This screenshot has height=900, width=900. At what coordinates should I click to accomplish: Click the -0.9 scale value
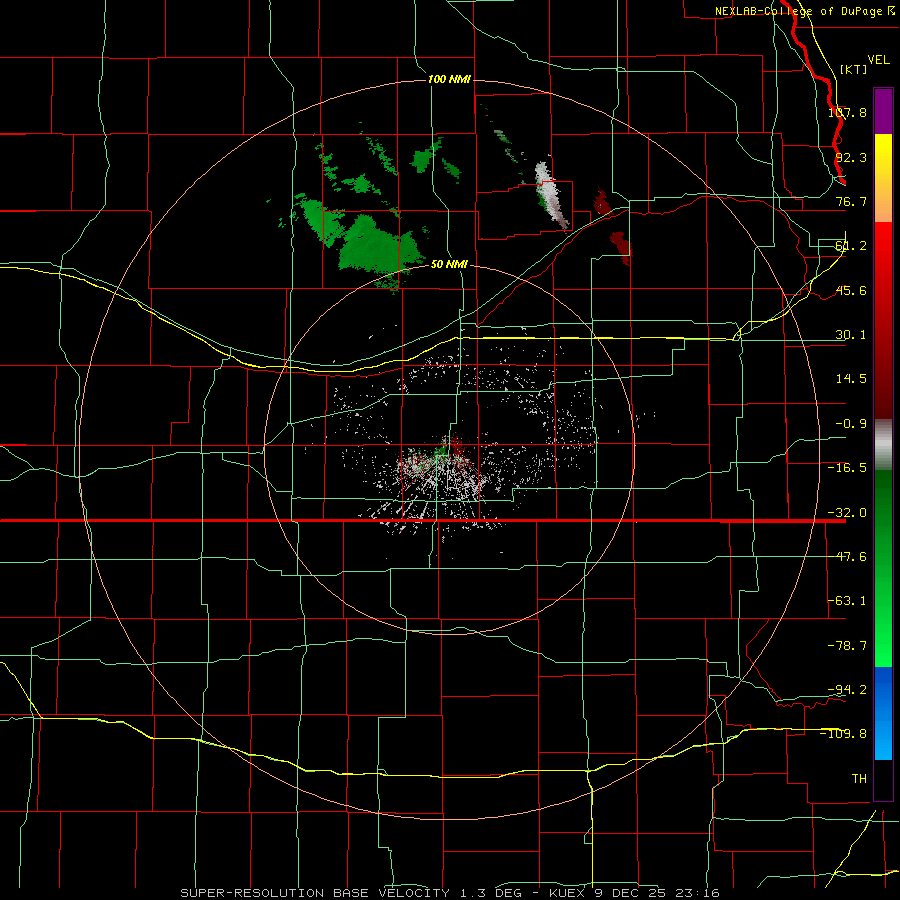coord(851,424)
